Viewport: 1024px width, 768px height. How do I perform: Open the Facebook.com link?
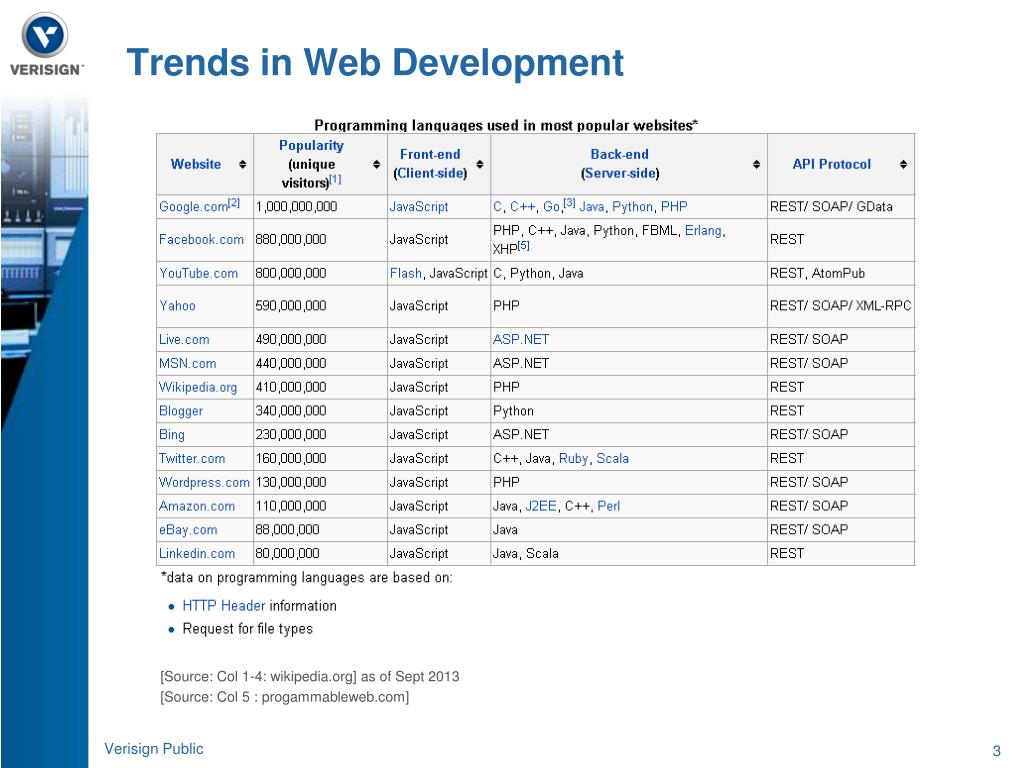pos(201,240)
